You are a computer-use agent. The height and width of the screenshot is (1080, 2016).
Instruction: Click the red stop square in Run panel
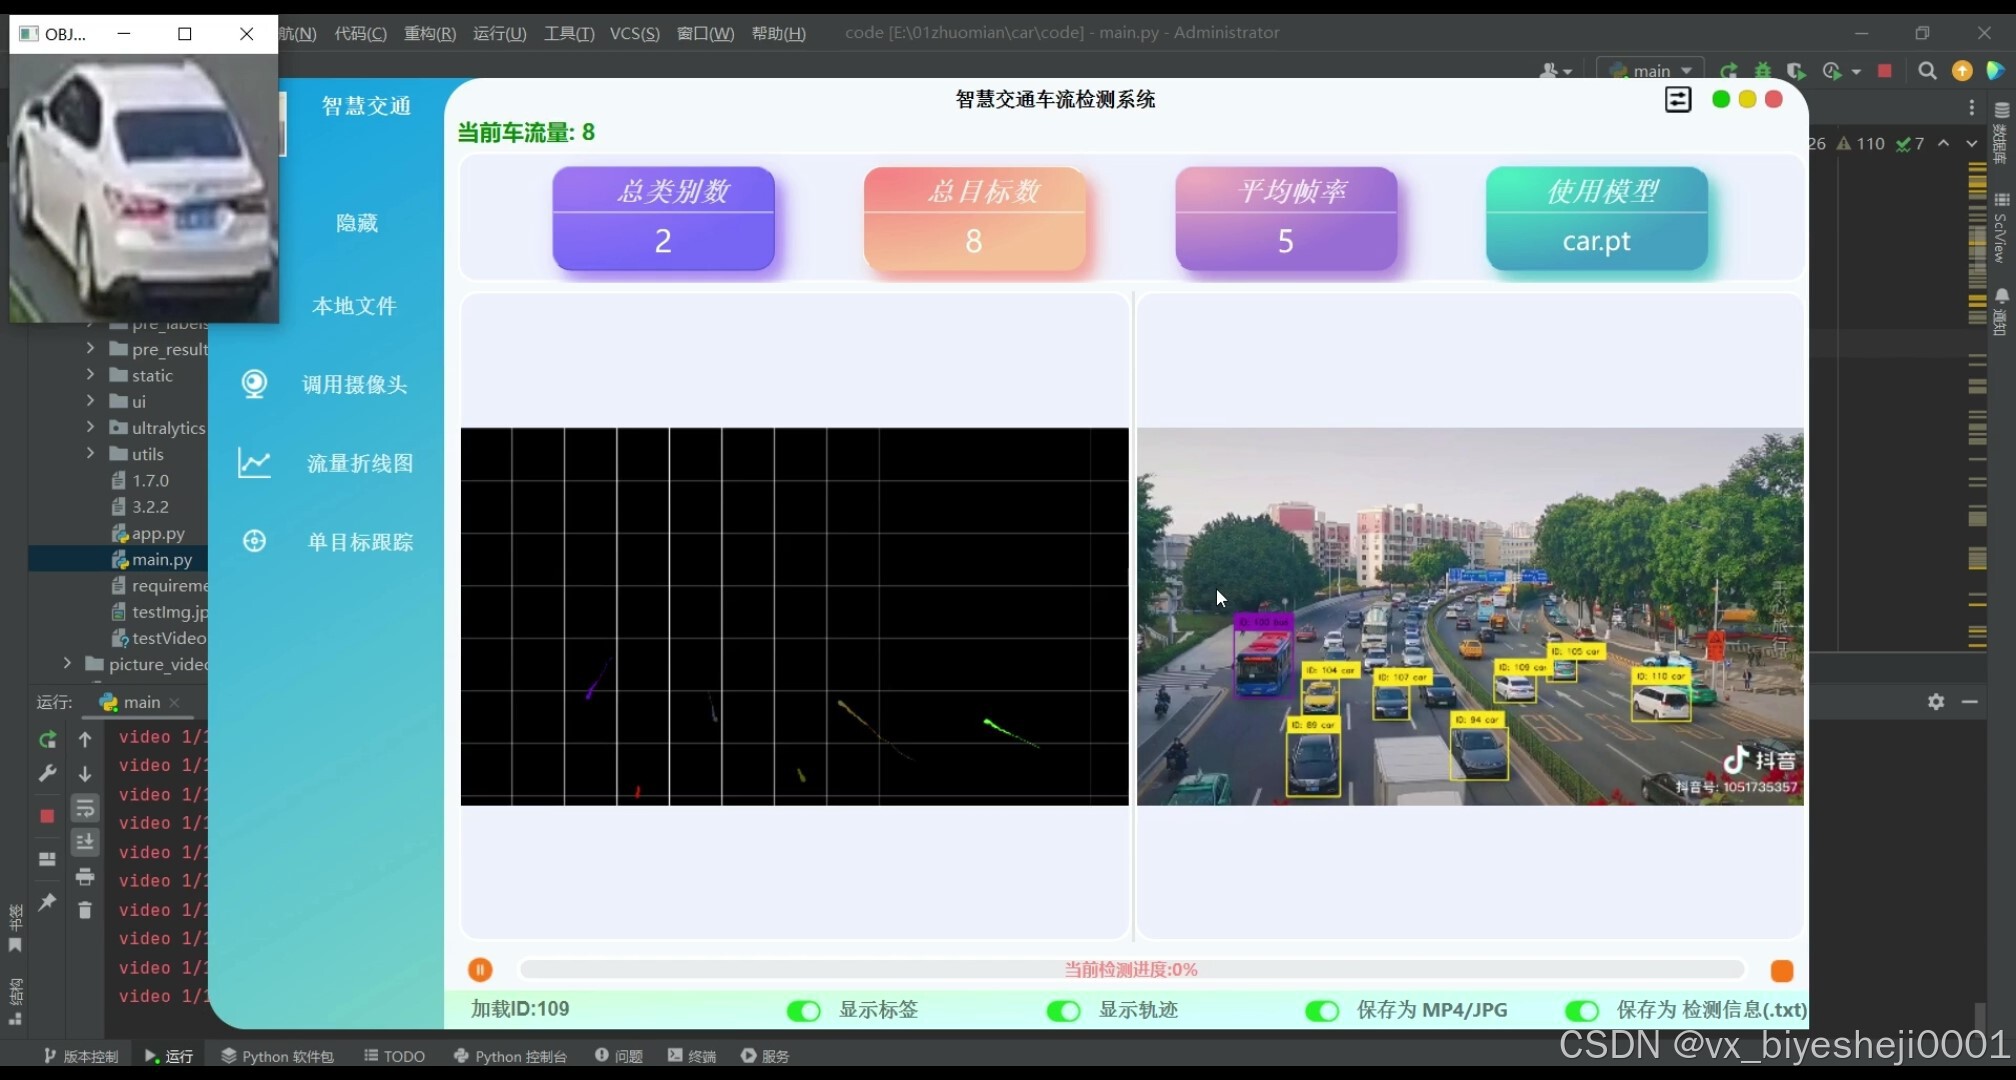point(47,816)
